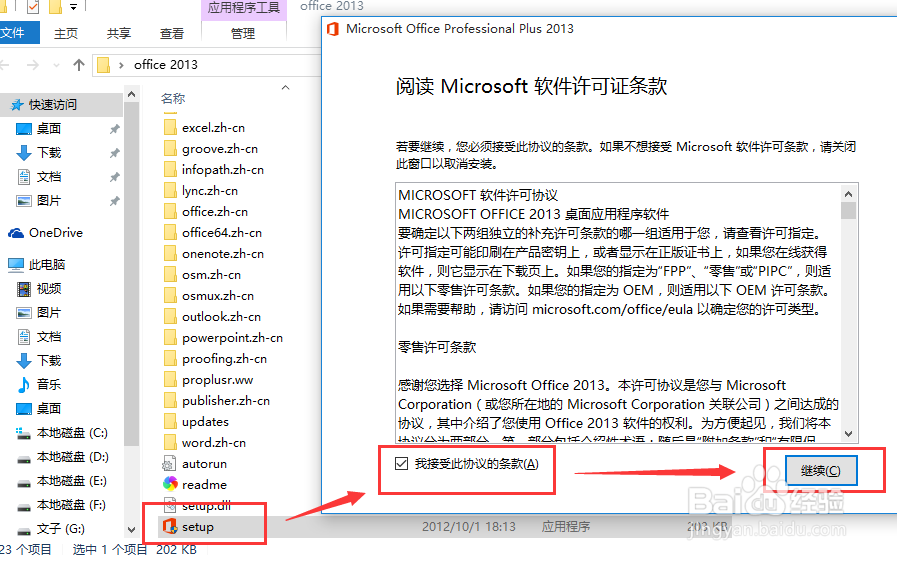Select the outlook.zh-cn folder icon
897x561 pixels.
pos(170,317)
